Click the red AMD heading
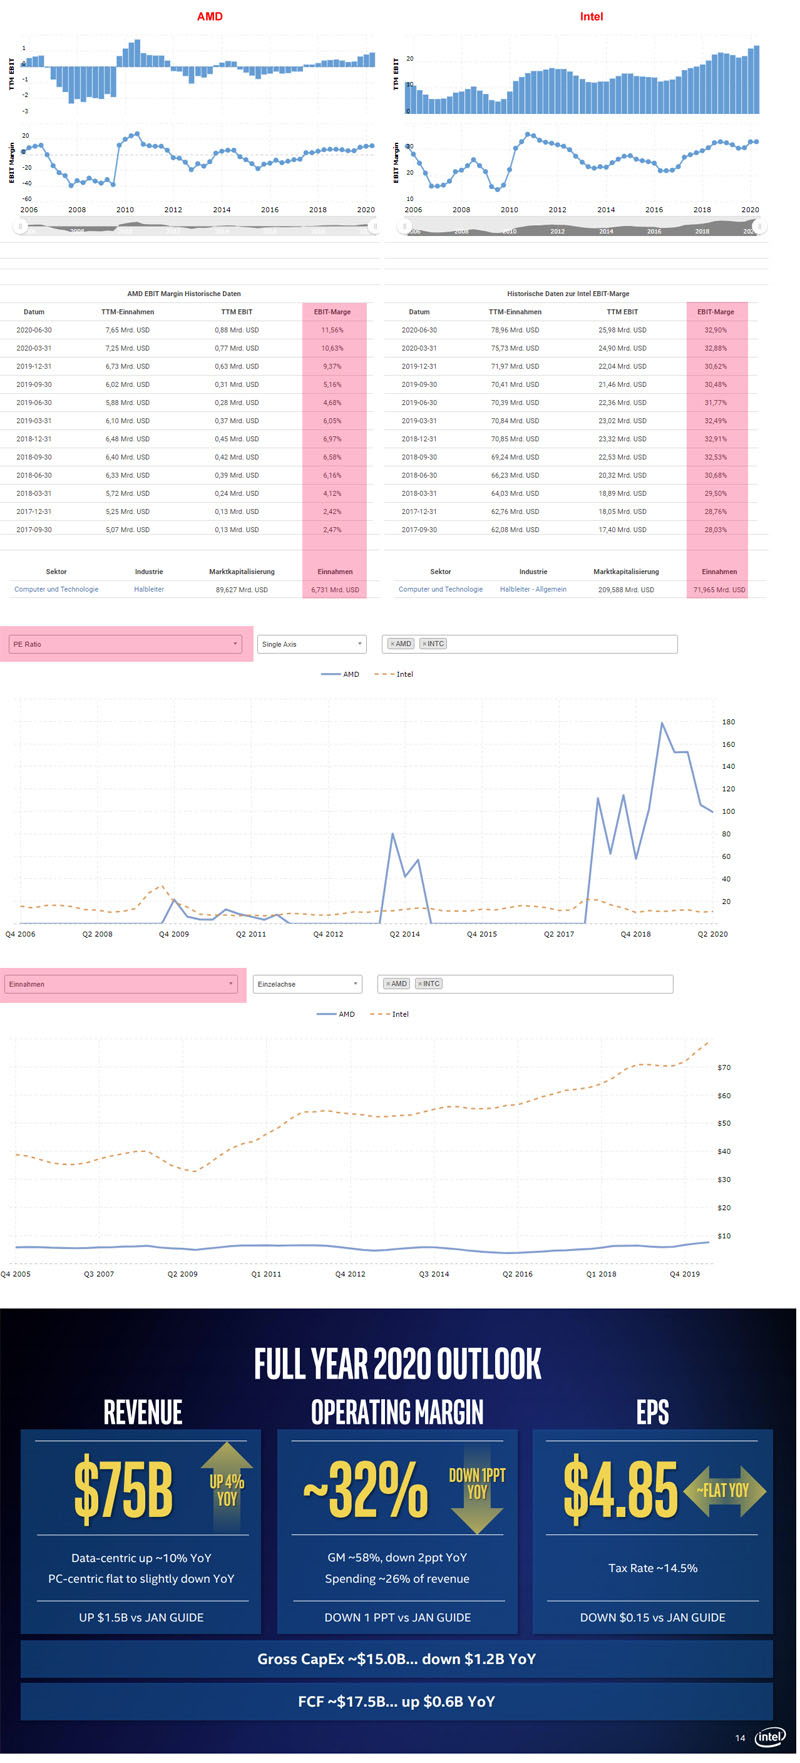 [x=209, y=17]
